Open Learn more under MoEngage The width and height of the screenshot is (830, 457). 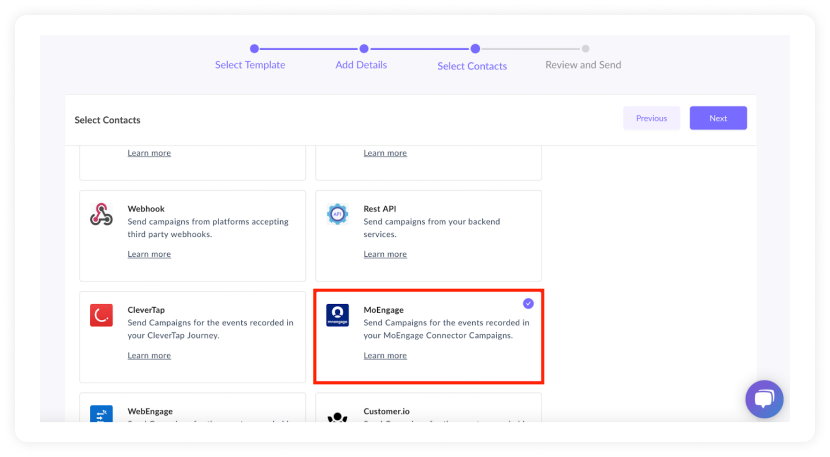tap(385, 355)
